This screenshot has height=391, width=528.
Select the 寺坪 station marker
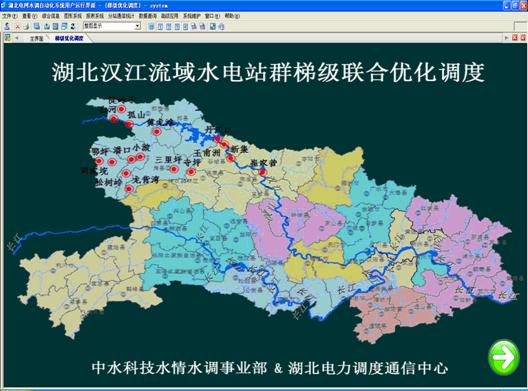pos(191,172)
